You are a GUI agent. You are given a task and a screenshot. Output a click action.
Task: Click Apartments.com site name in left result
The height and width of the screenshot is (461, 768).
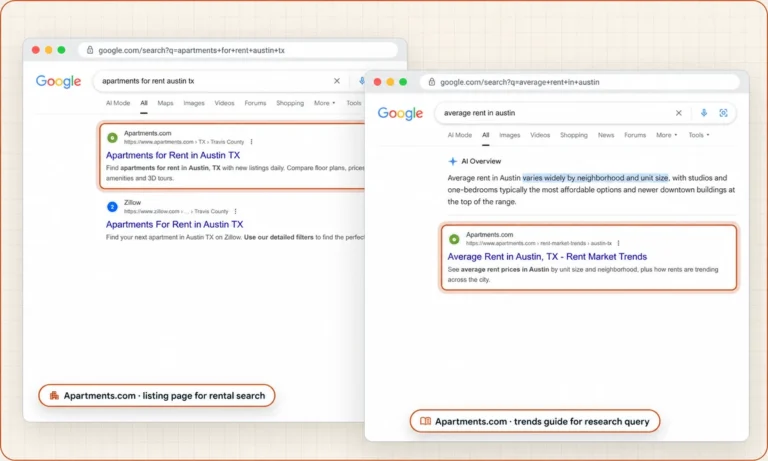coord(147,133)
